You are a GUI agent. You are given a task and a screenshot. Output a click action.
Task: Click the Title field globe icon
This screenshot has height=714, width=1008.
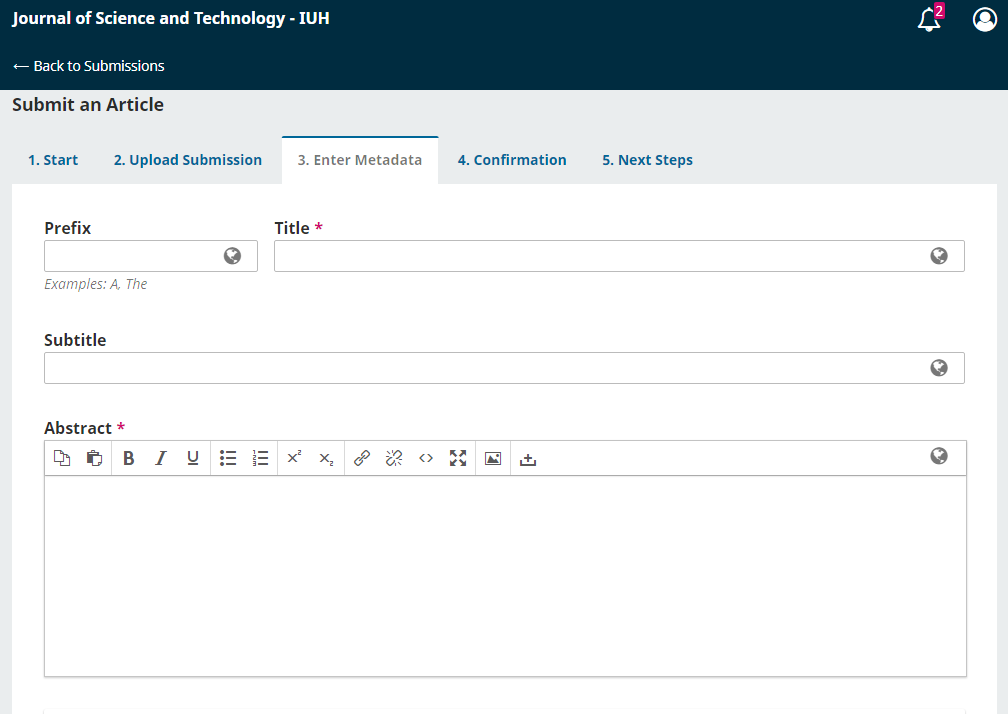tap(939, 256)
